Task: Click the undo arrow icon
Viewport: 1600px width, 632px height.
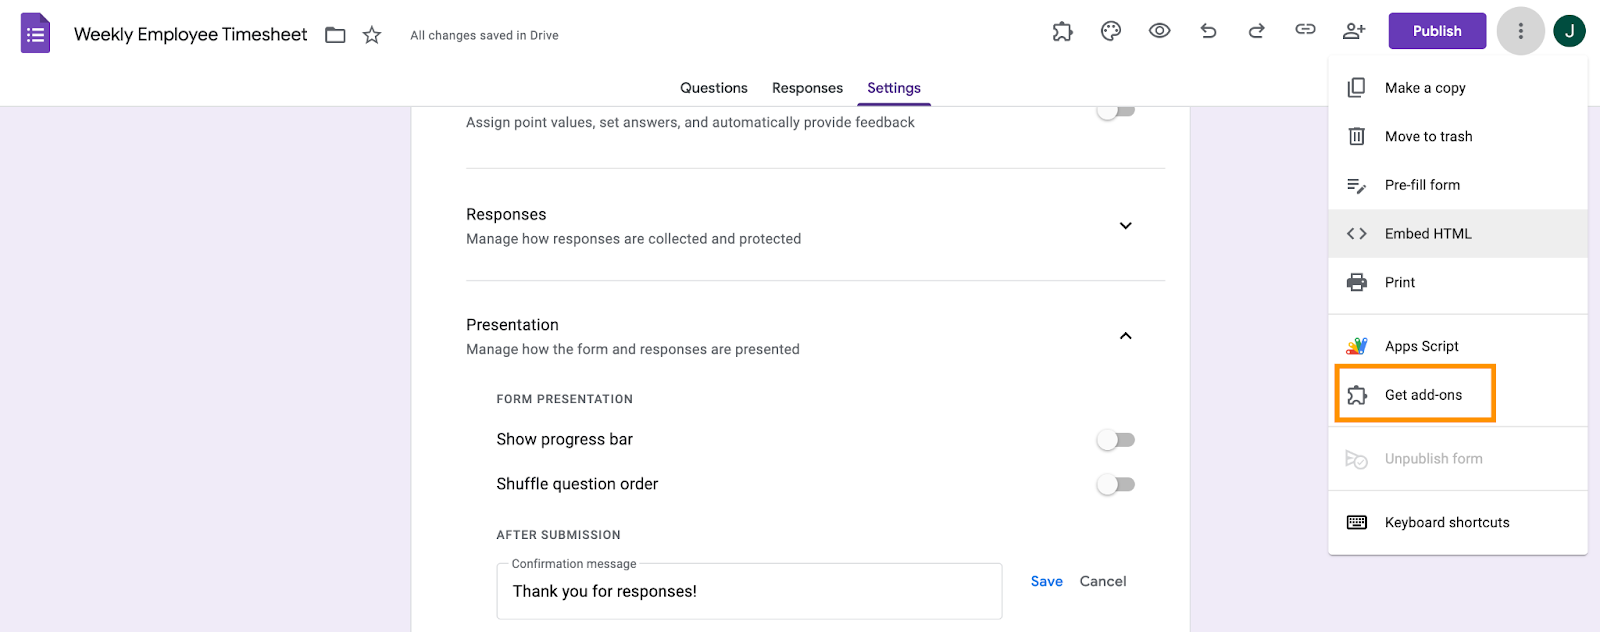Action: (1208, 31)
